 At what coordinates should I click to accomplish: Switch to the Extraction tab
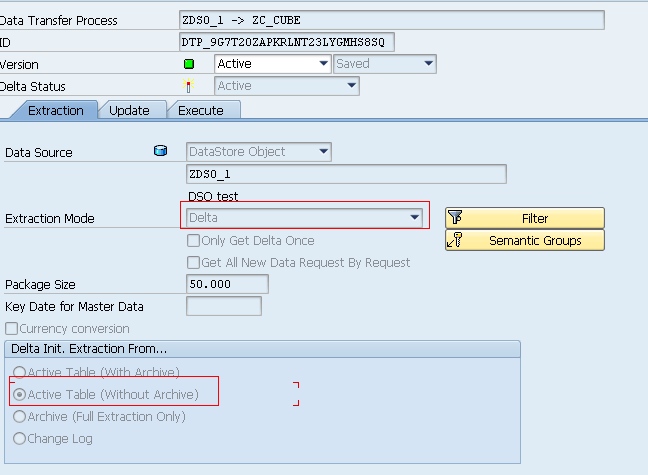pyautogui.click(x=56, y=111)
